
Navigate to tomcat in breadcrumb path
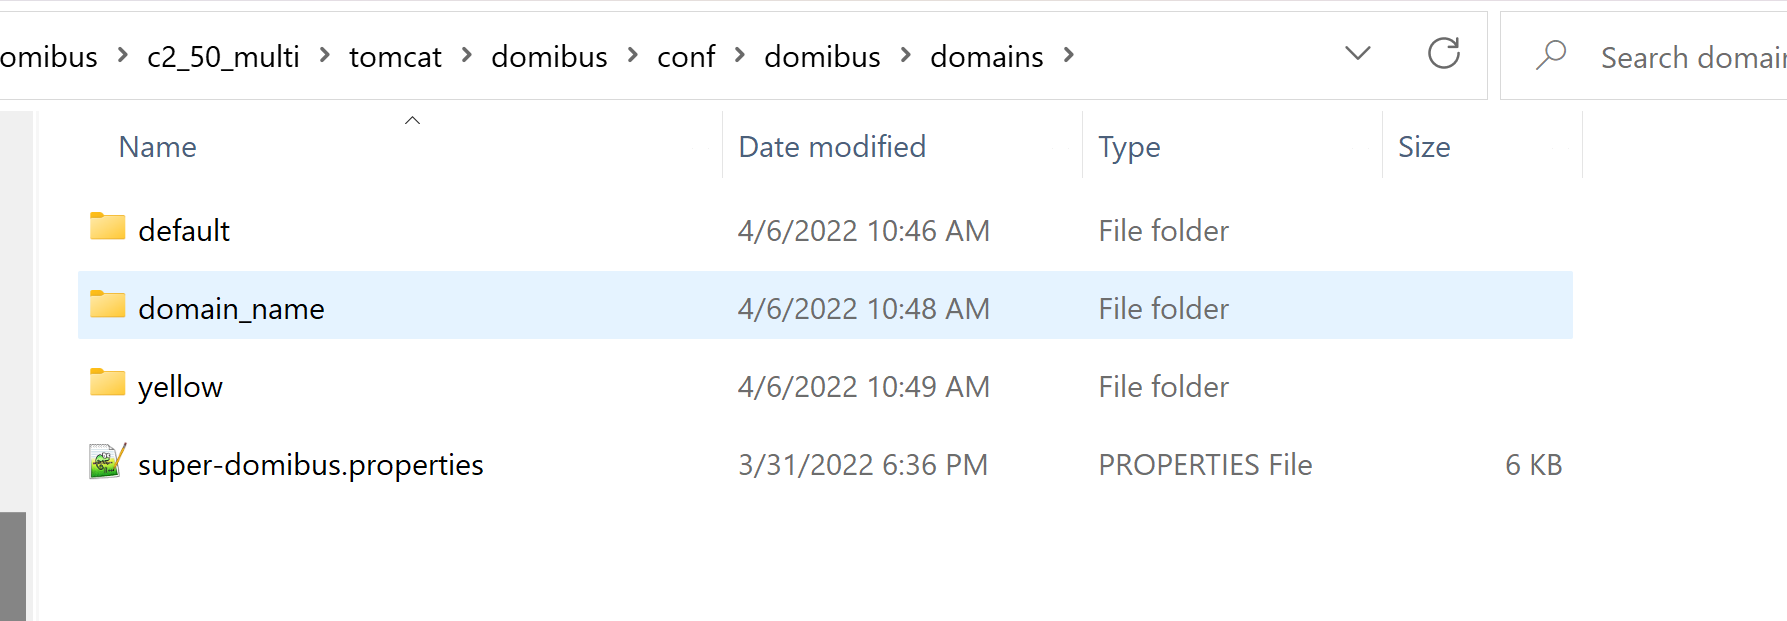395,57
